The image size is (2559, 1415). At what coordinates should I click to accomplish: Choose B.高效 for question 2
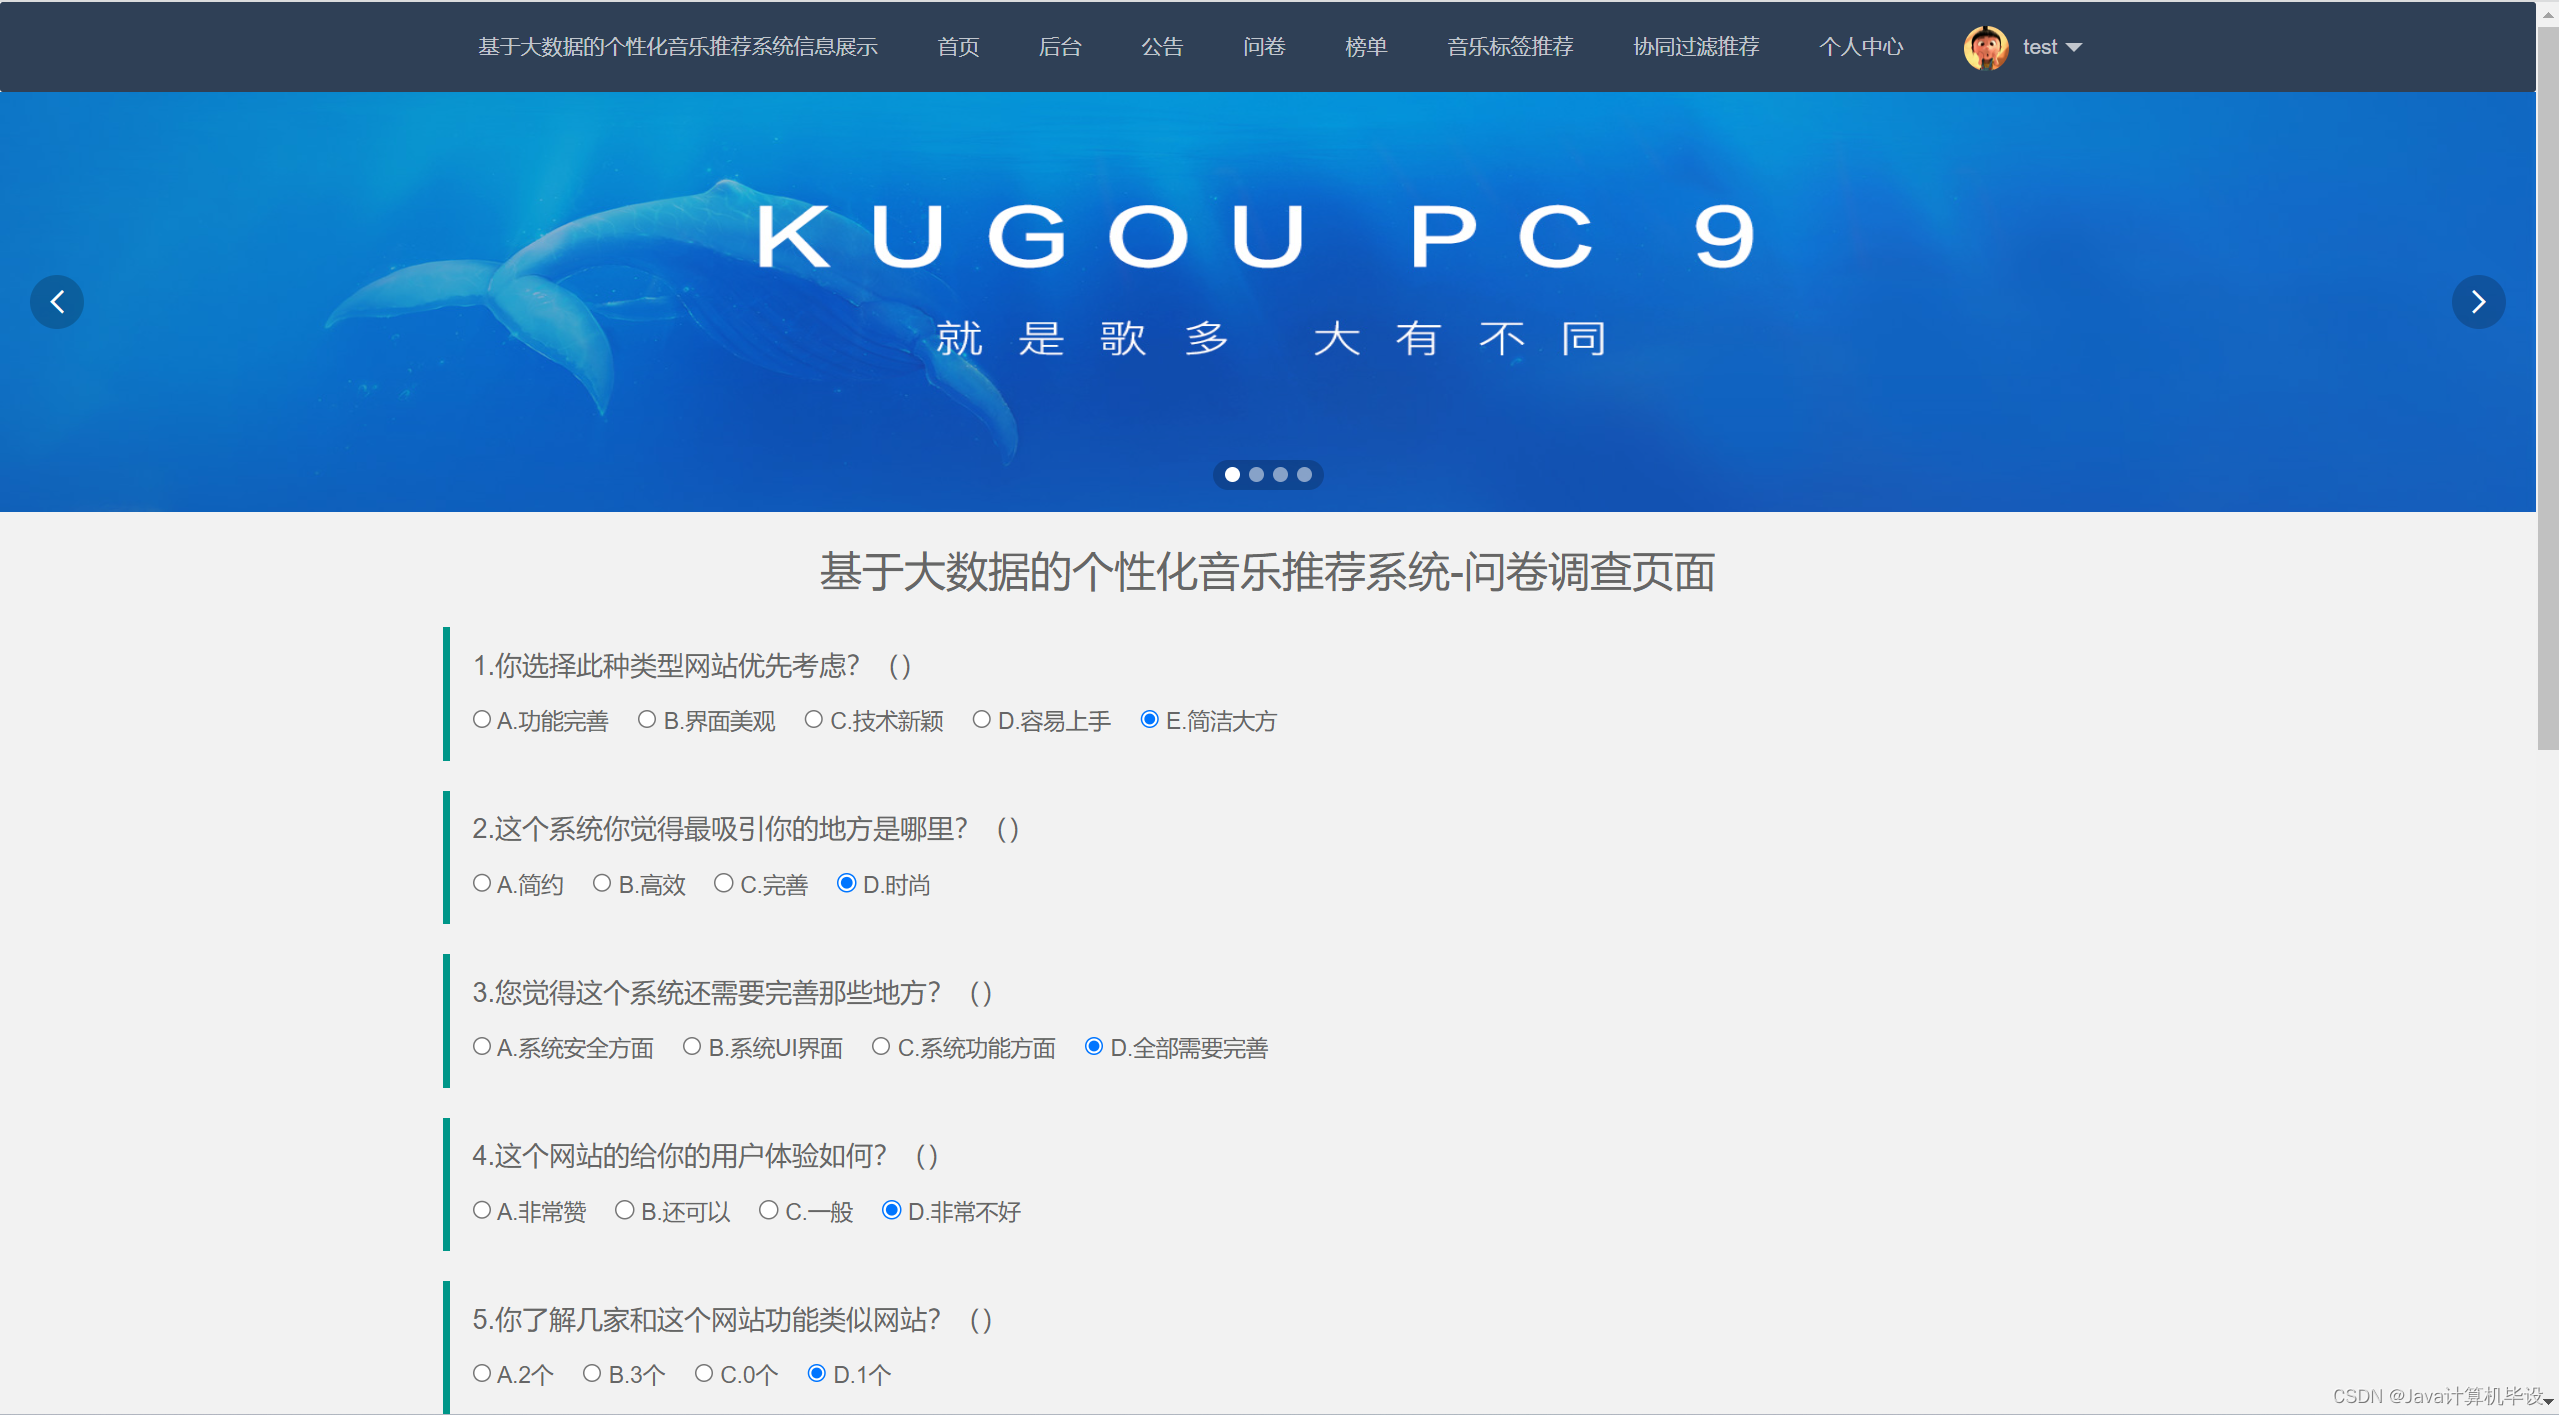602,883
